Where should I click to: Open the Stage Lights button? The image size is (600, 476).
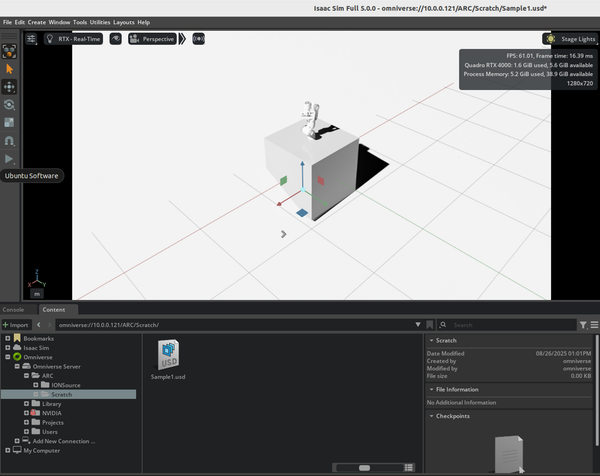[568, 39]
